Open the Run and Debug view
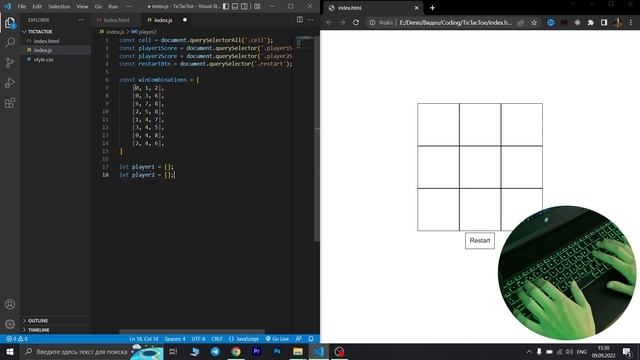Viewport: 640px width, 360px height. tap(10, 82)
